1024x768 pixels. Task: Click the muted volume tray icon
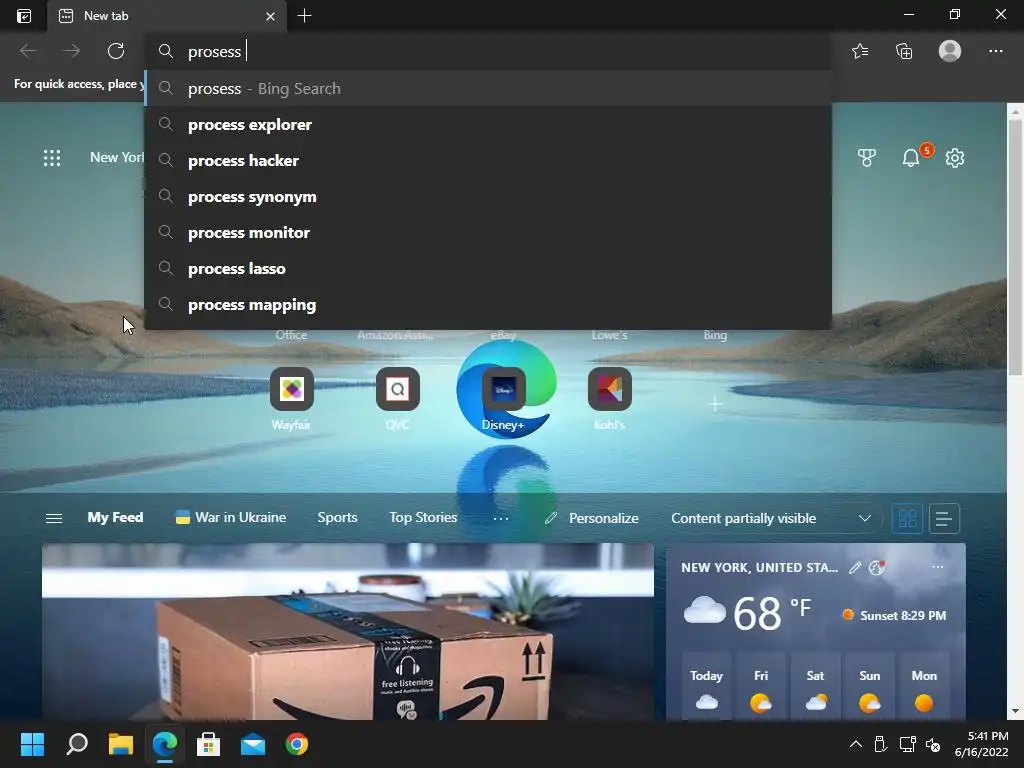coord(933,744)
